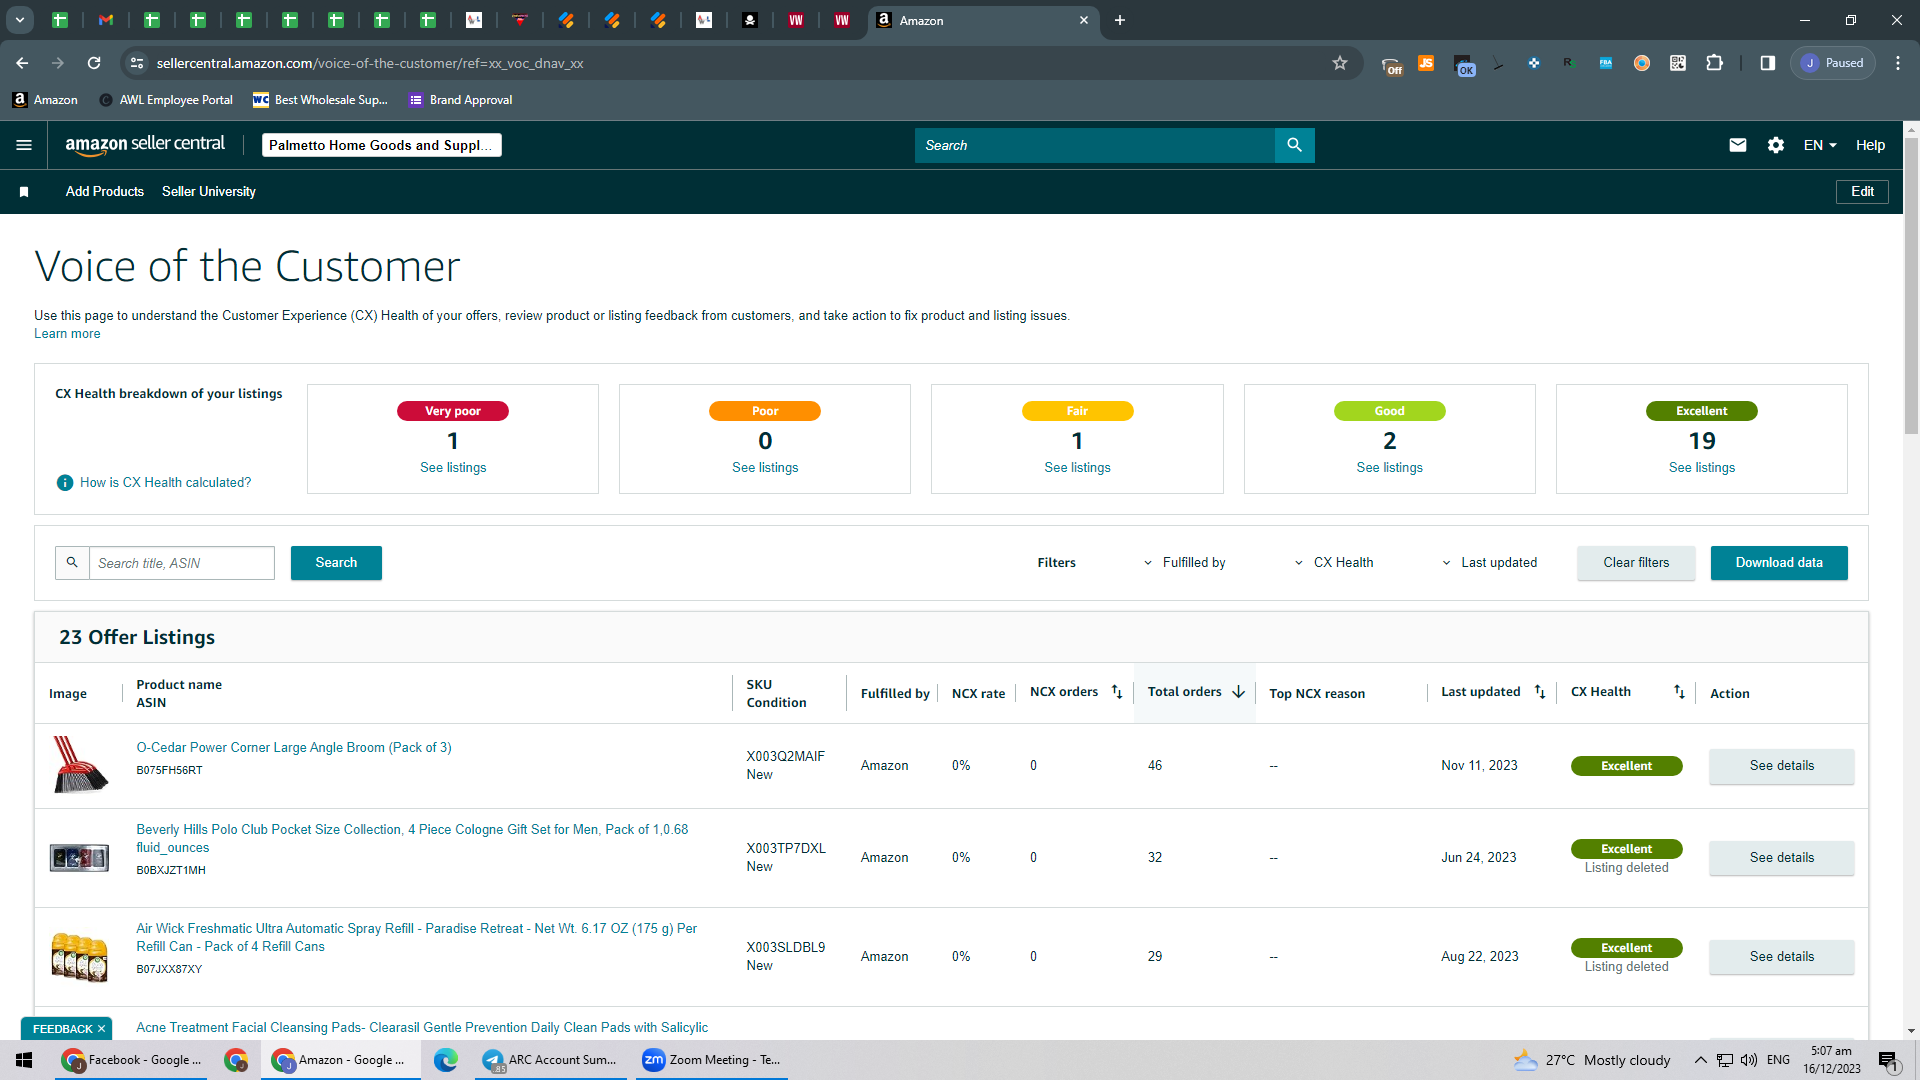Click the Search title, ASIN input field
This screenshot has height=1080, width=1920.
(181, 563)
